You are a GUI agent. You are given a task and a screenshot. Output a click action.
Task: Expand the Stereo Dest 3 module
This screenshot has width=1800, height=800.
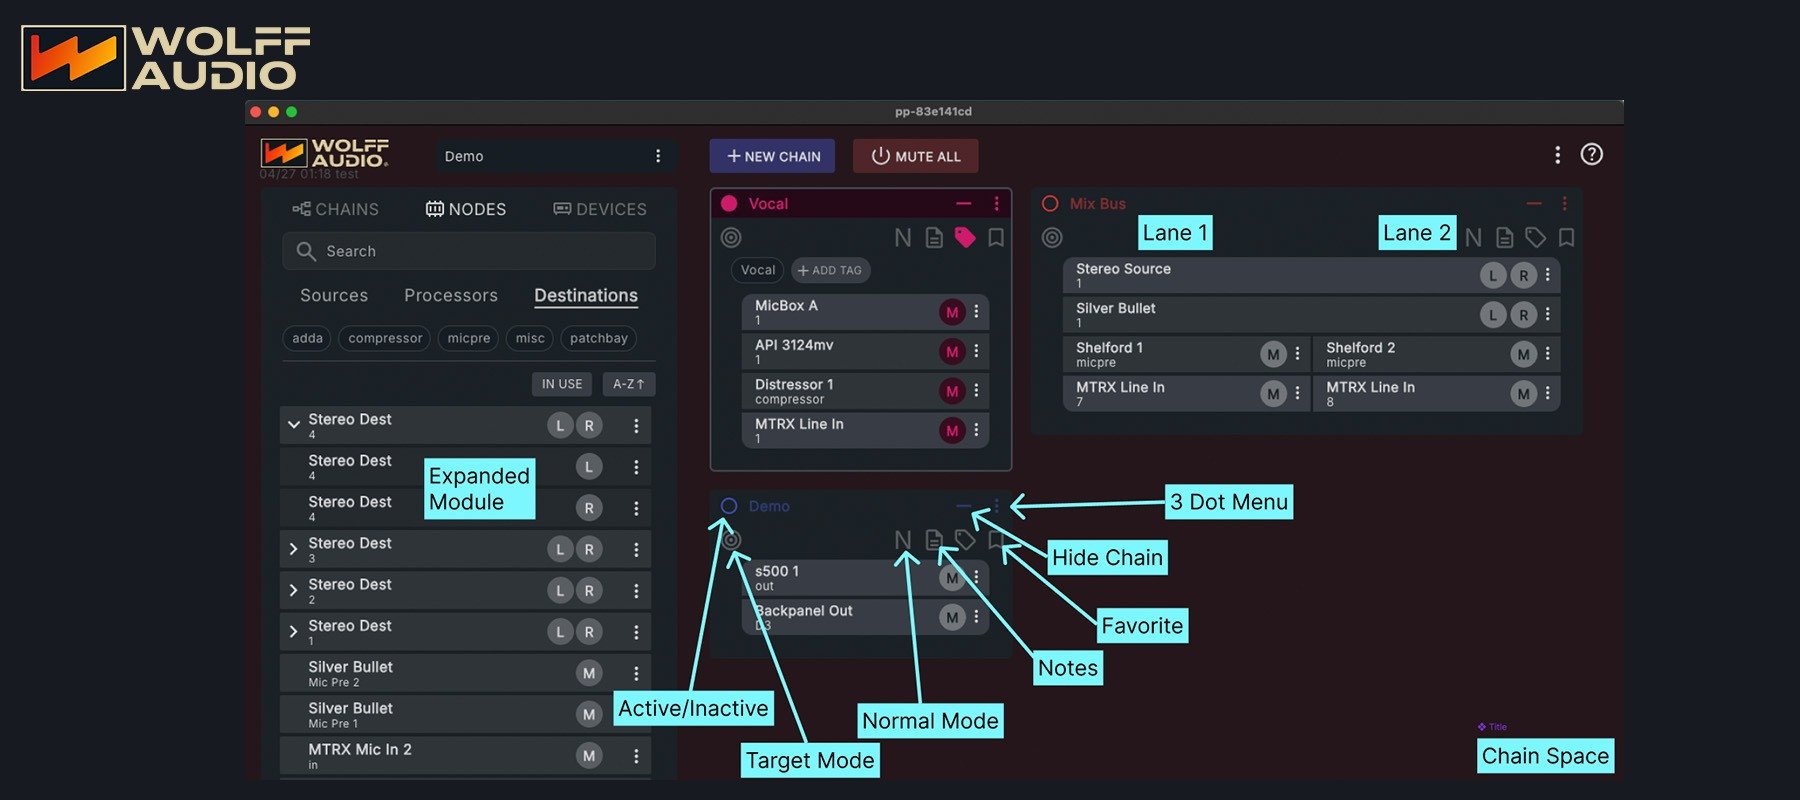(294, 549)
